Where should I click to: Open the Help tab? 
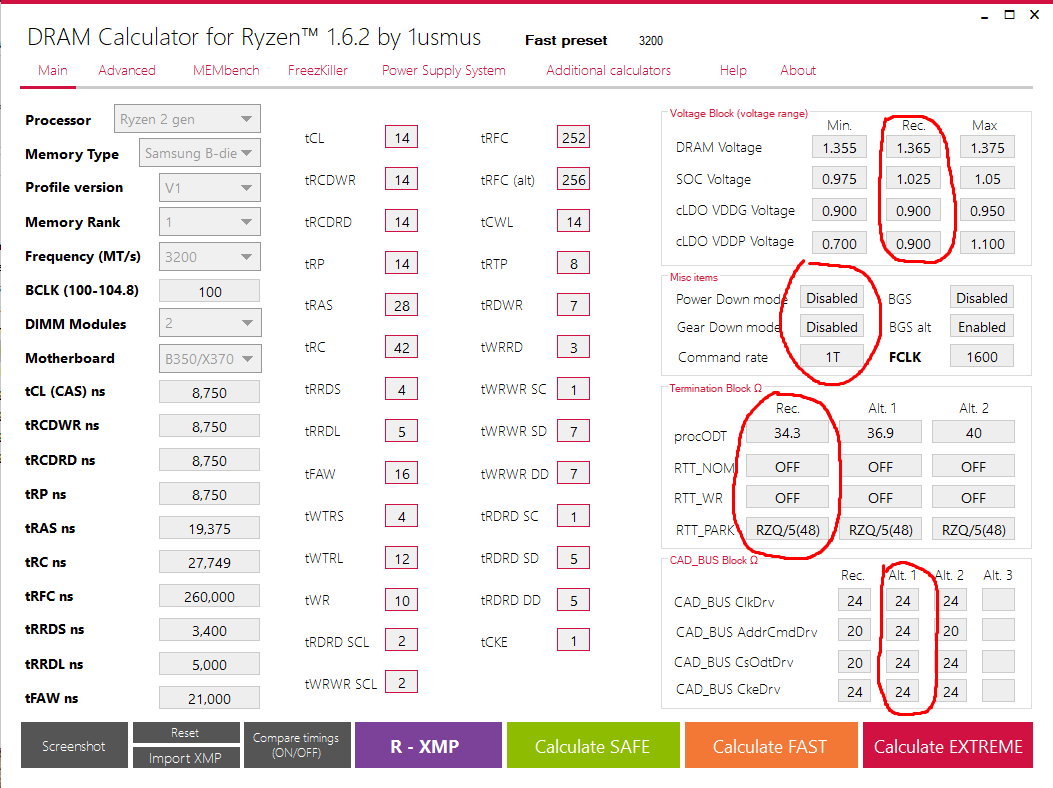[x=733, y=71]
